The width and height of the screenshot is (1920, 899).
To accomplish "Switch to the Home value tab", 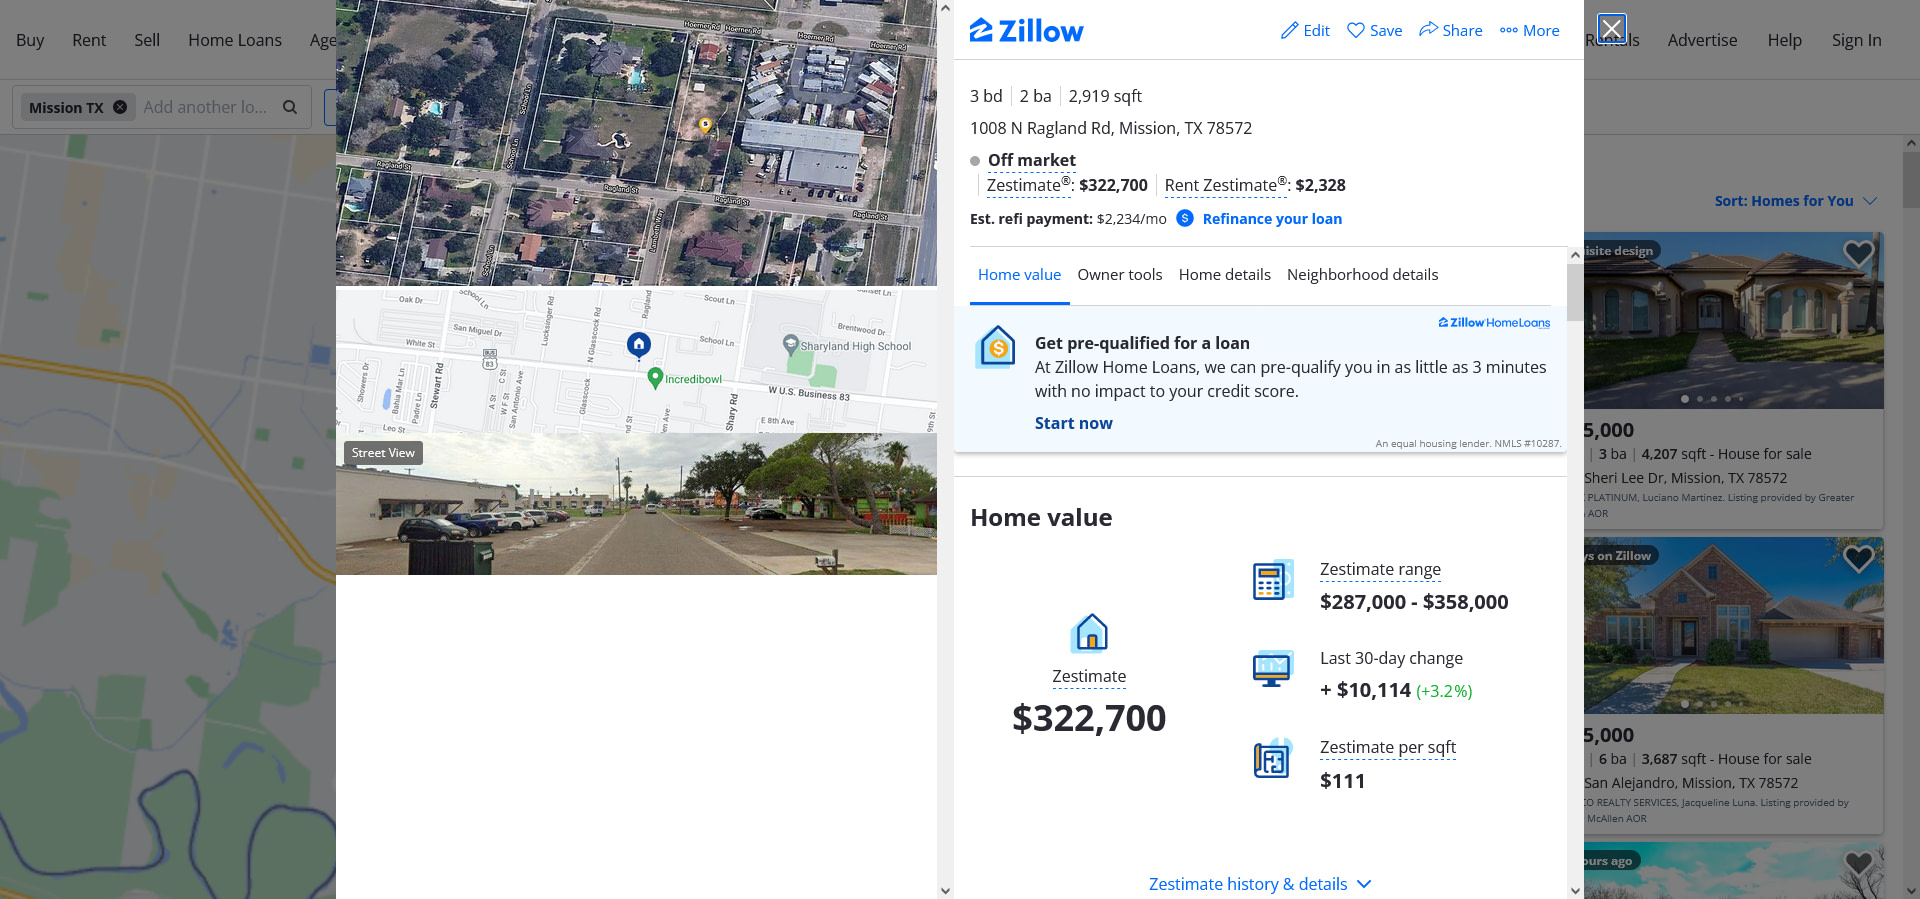I will tap(1019, 274).
